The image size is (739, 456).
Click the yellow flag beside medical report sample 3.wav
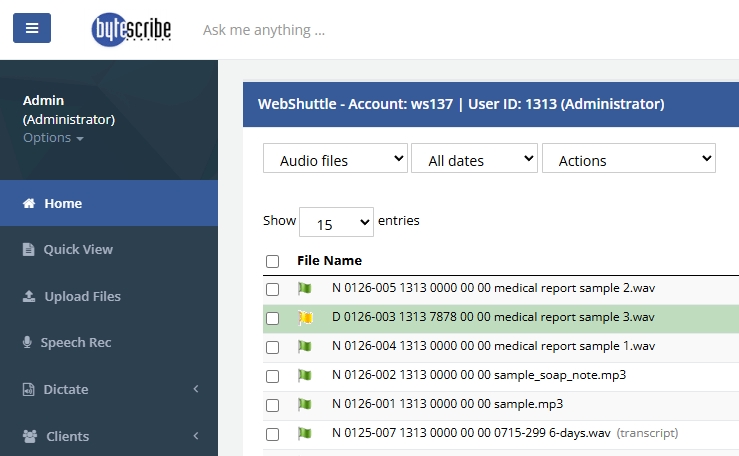click(305, 318)
